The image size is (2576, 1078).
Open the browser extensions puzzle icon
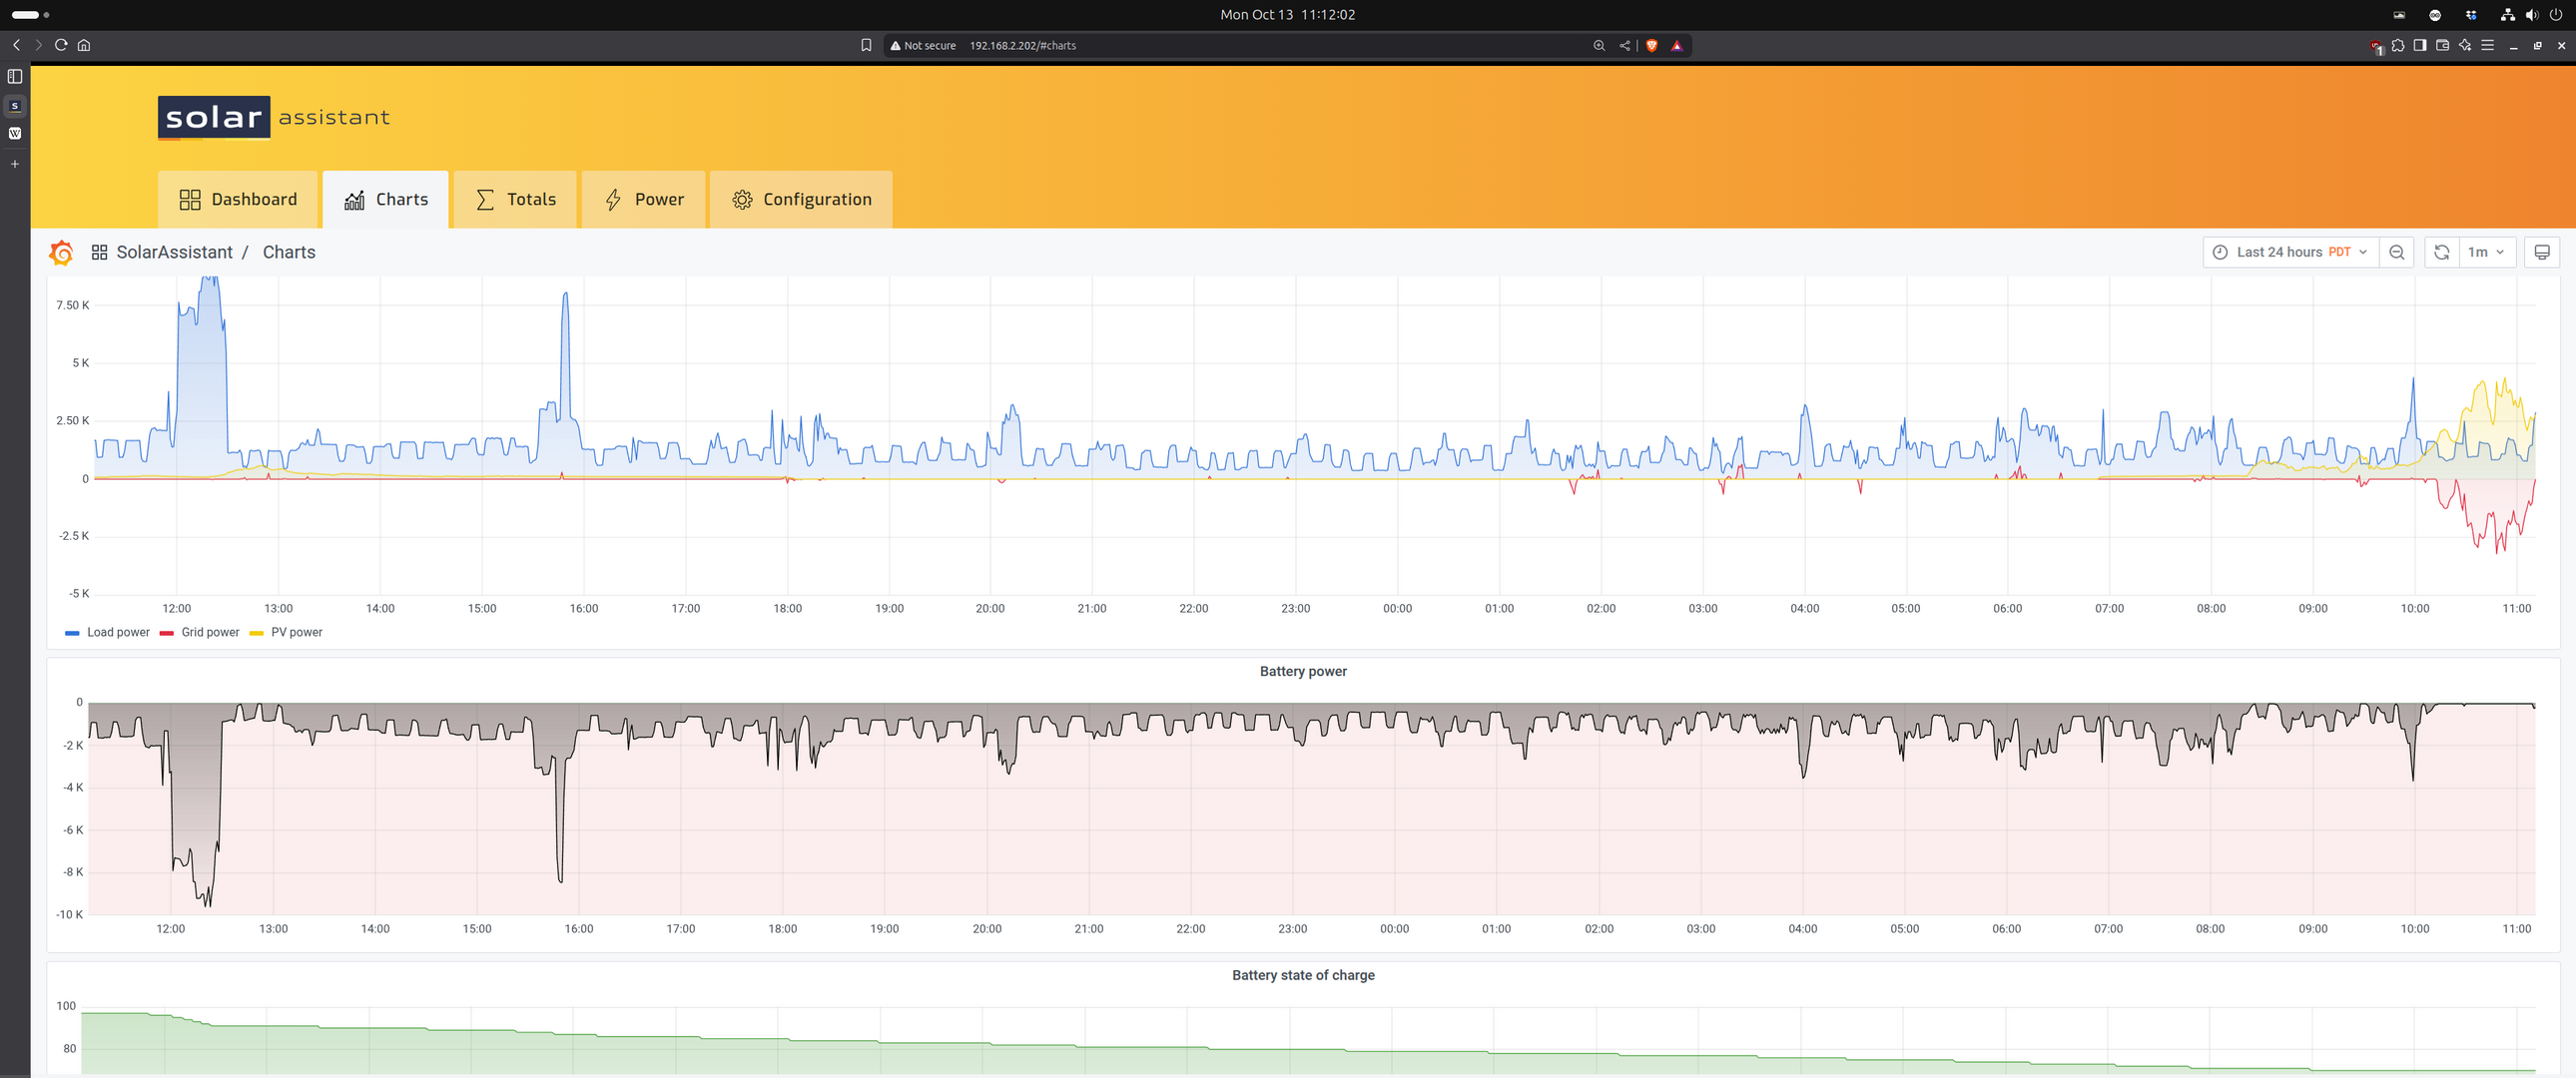(x=2398, y=45)
